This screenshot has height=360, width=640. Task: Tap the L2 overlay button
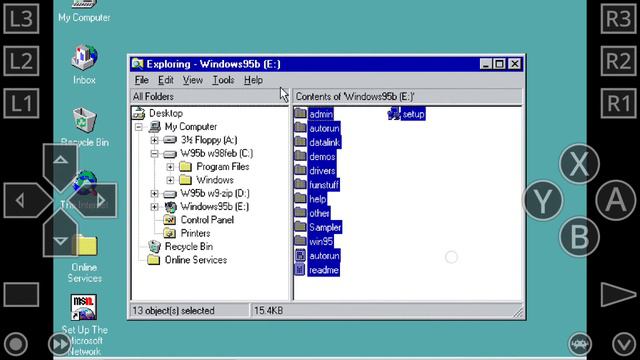point(21,61)
